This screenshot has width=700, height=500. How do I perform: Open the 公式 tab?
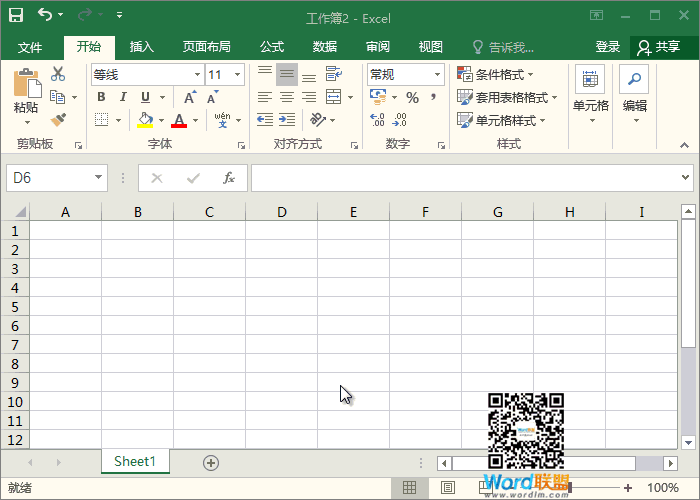click(272, 47)
